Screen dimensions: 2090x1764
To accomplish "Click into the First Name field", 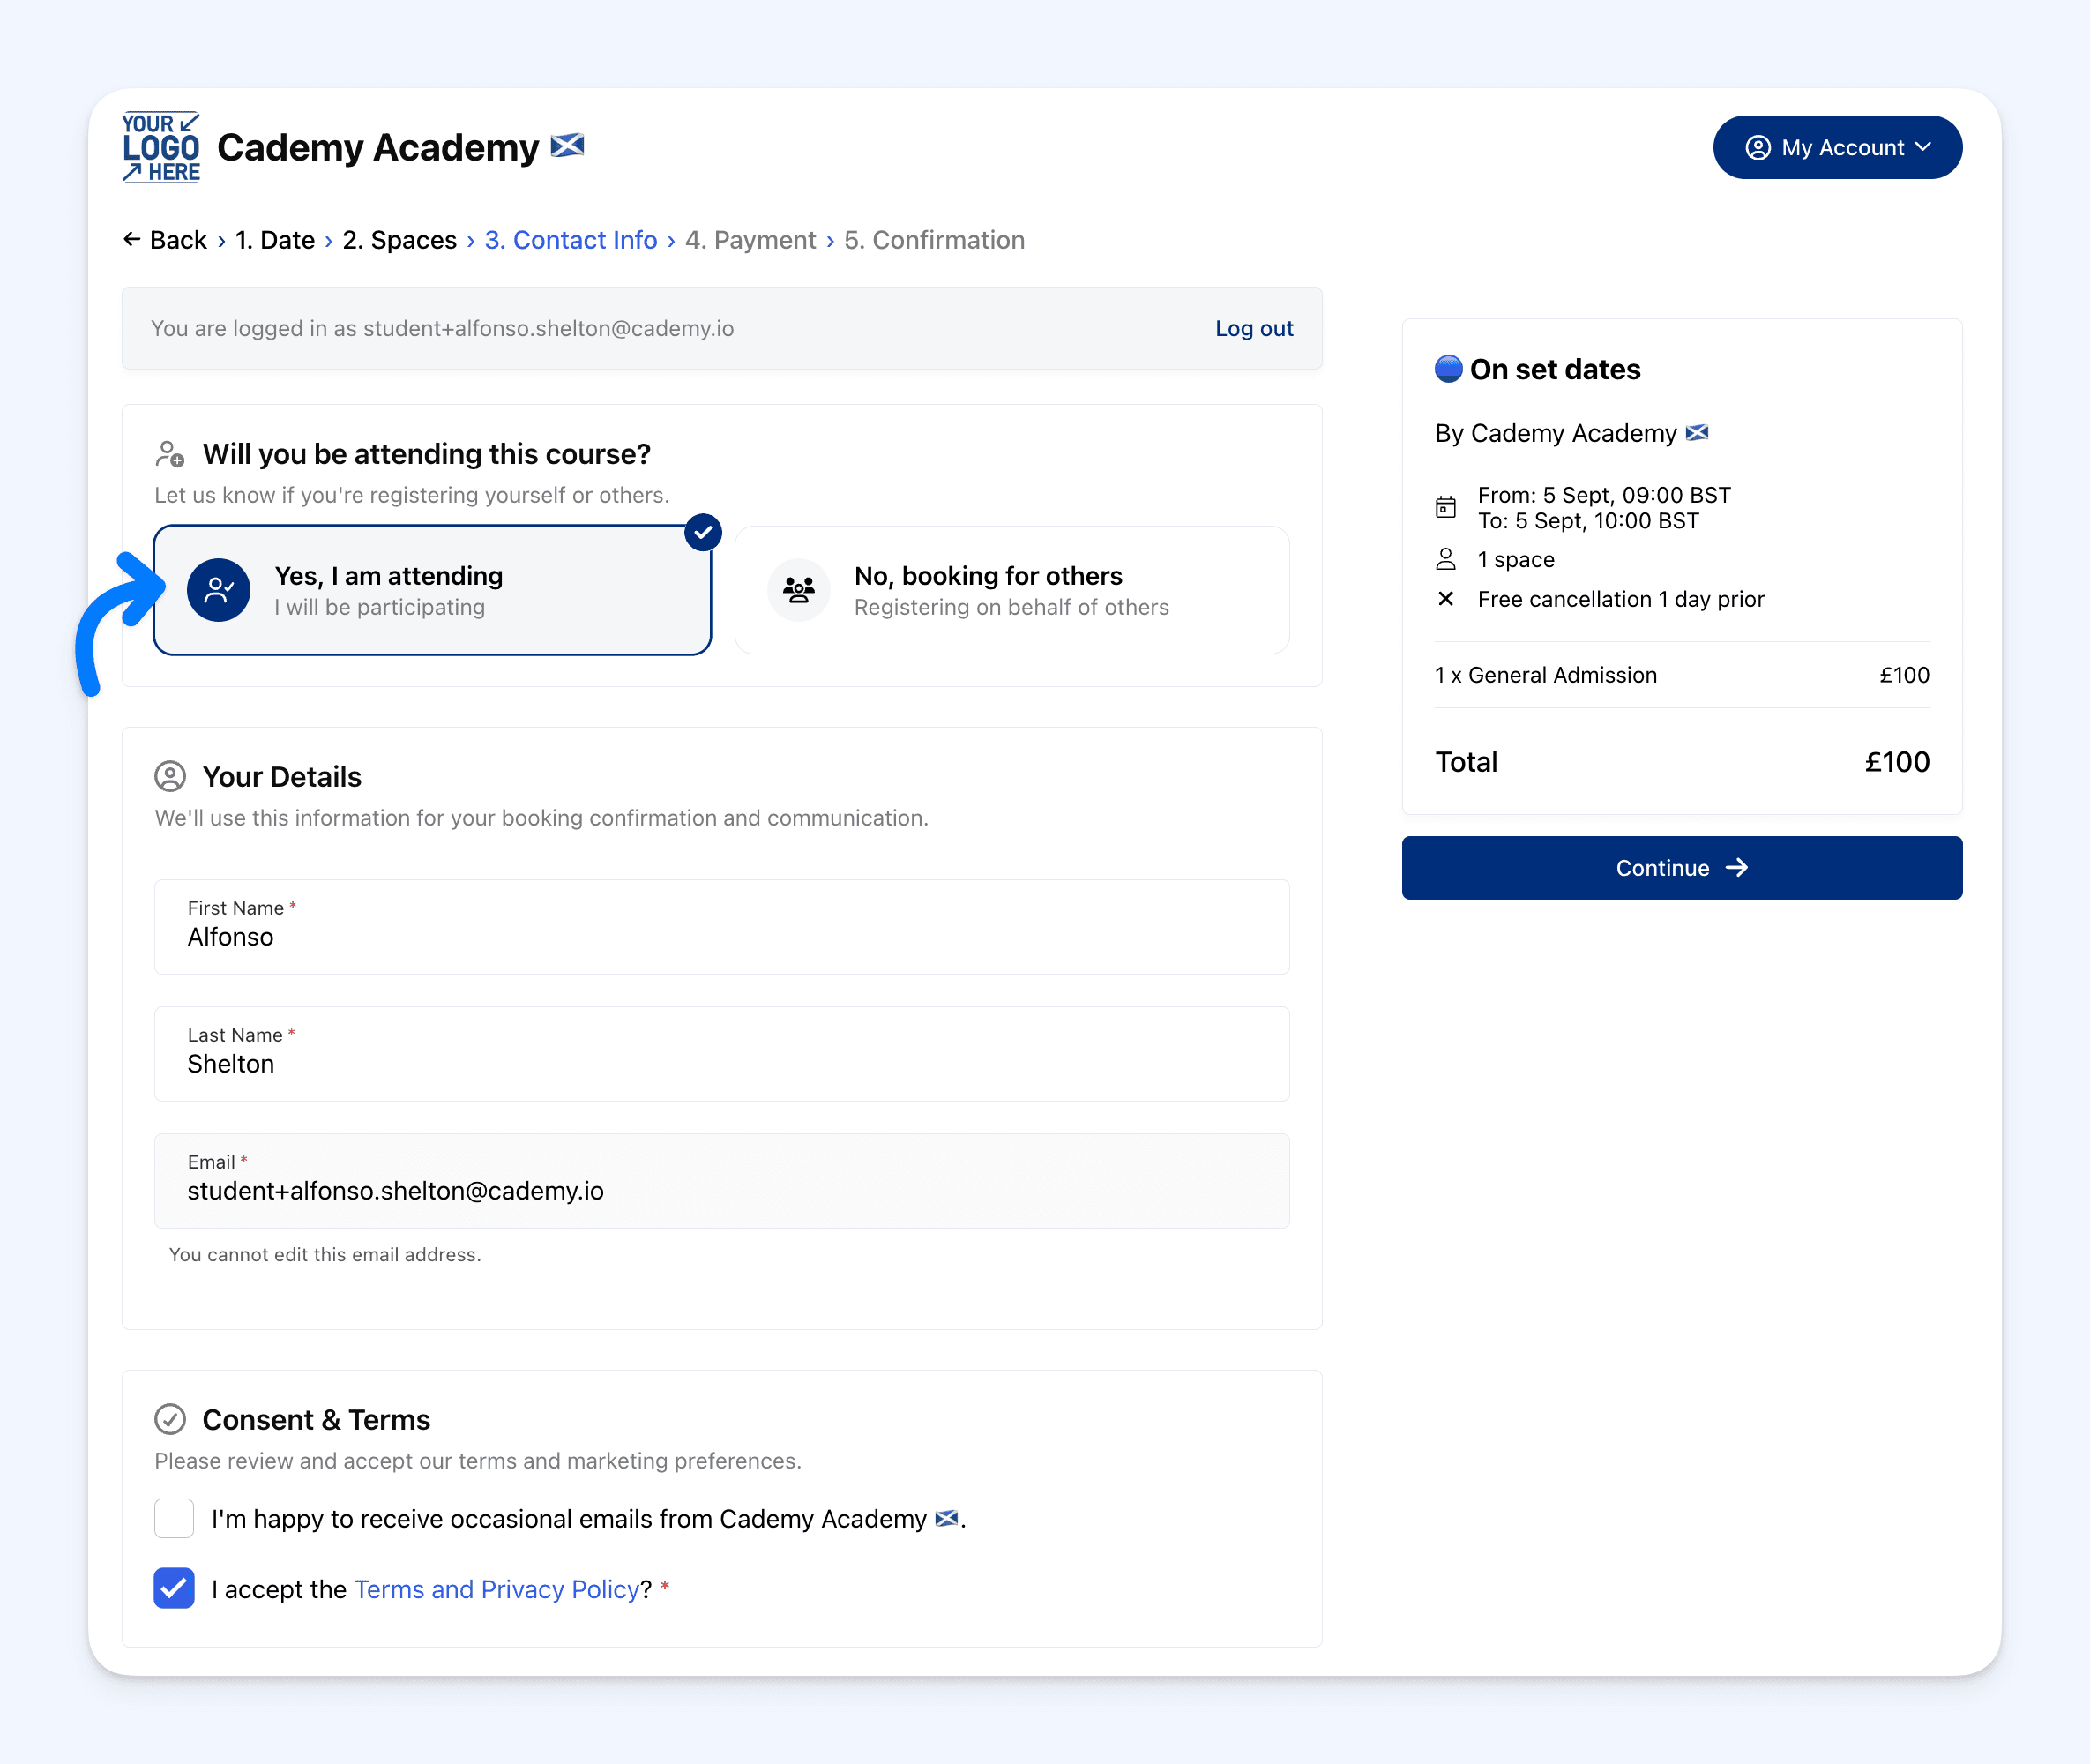I will (x=721, y=937).
